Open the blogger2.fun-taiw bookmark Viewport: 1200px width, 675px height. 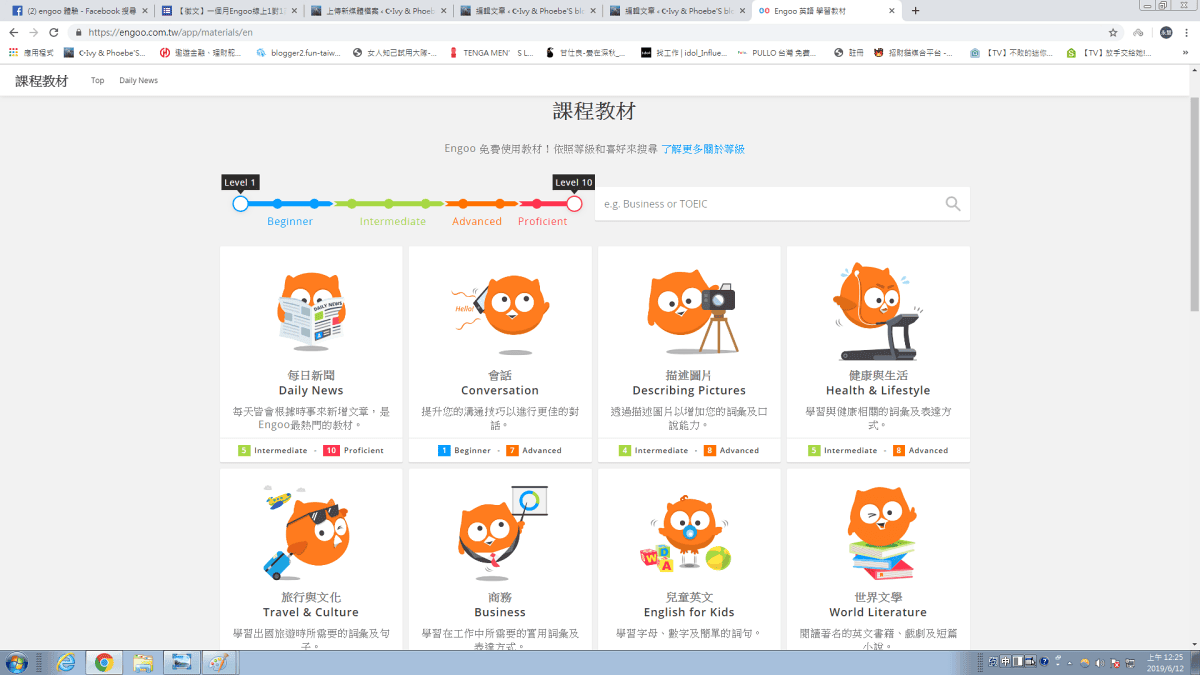click(298, 53)
